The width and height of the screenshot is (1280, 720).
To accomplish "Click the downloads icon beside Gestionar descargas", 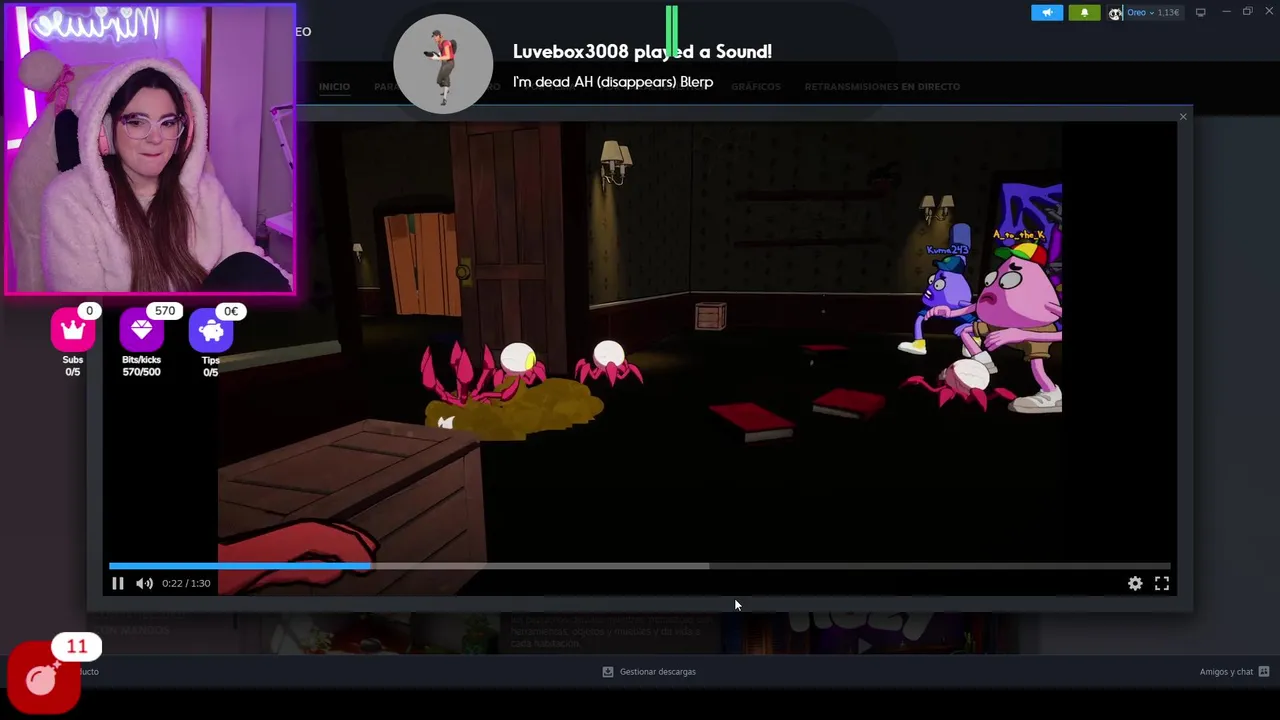I will [607, 672].
